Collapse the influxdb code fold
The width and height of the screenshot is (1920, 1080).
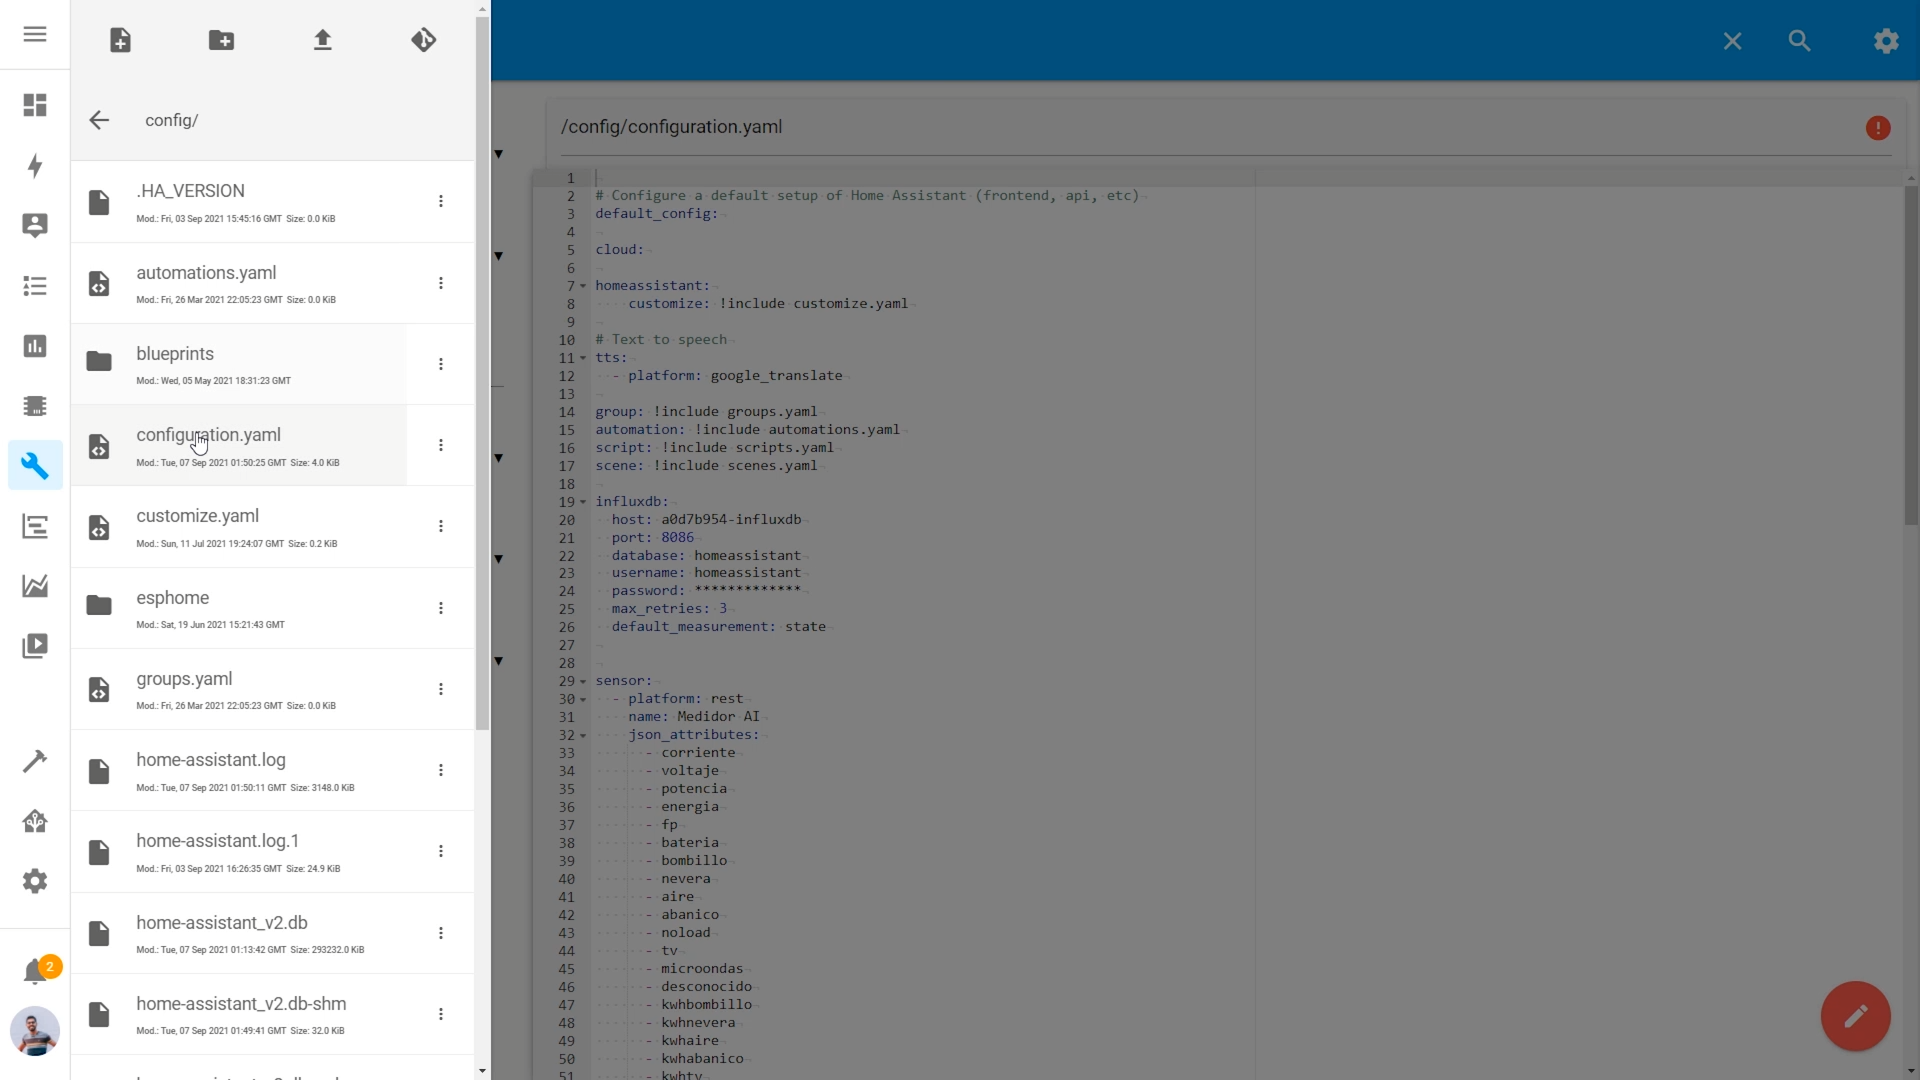coord(583,502)
